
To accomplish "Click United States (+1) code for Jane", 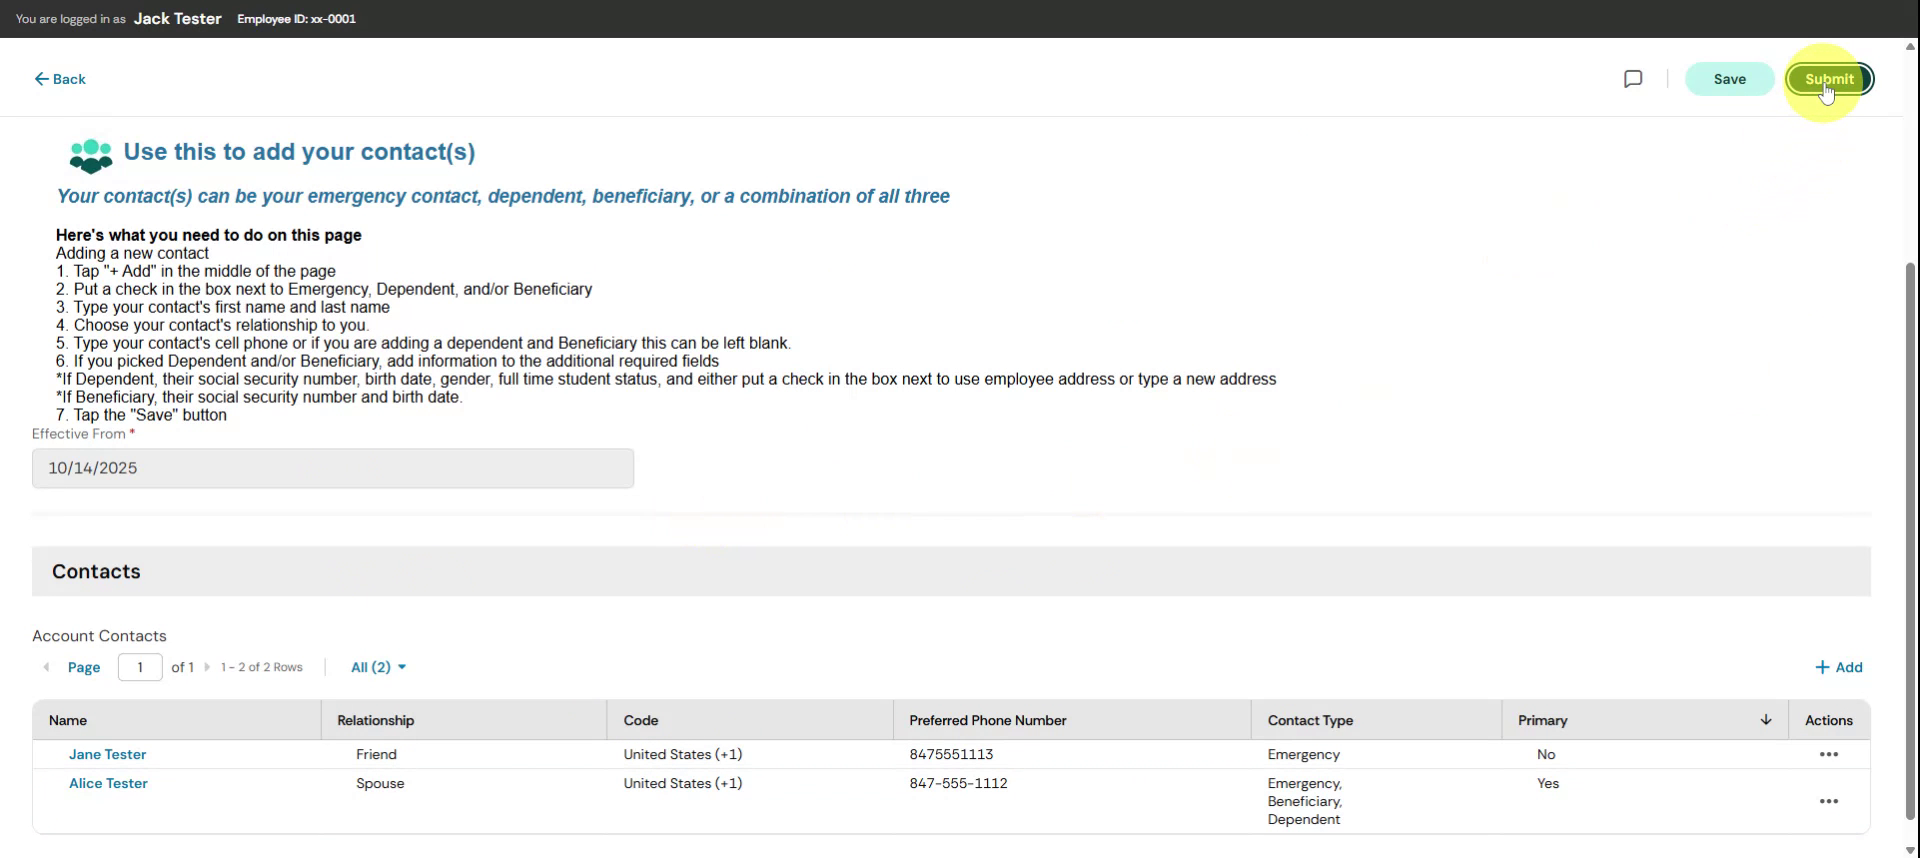I will 683,754.
